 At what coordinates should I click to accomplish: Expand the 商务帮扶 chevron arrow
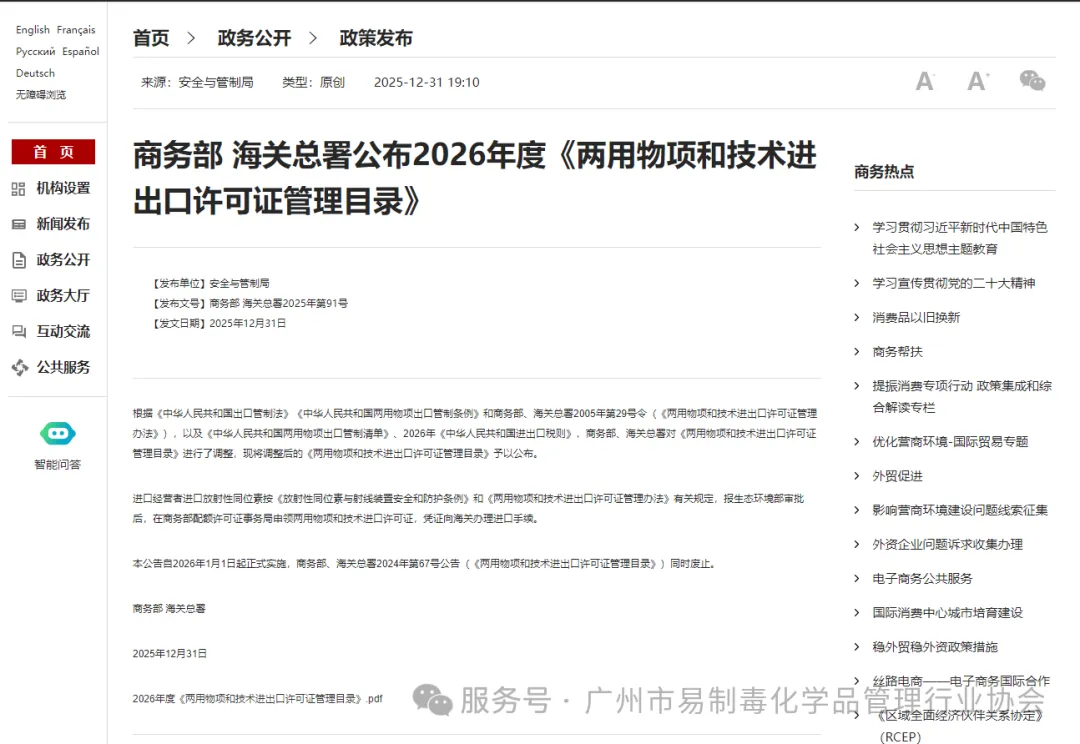(857, 351)
